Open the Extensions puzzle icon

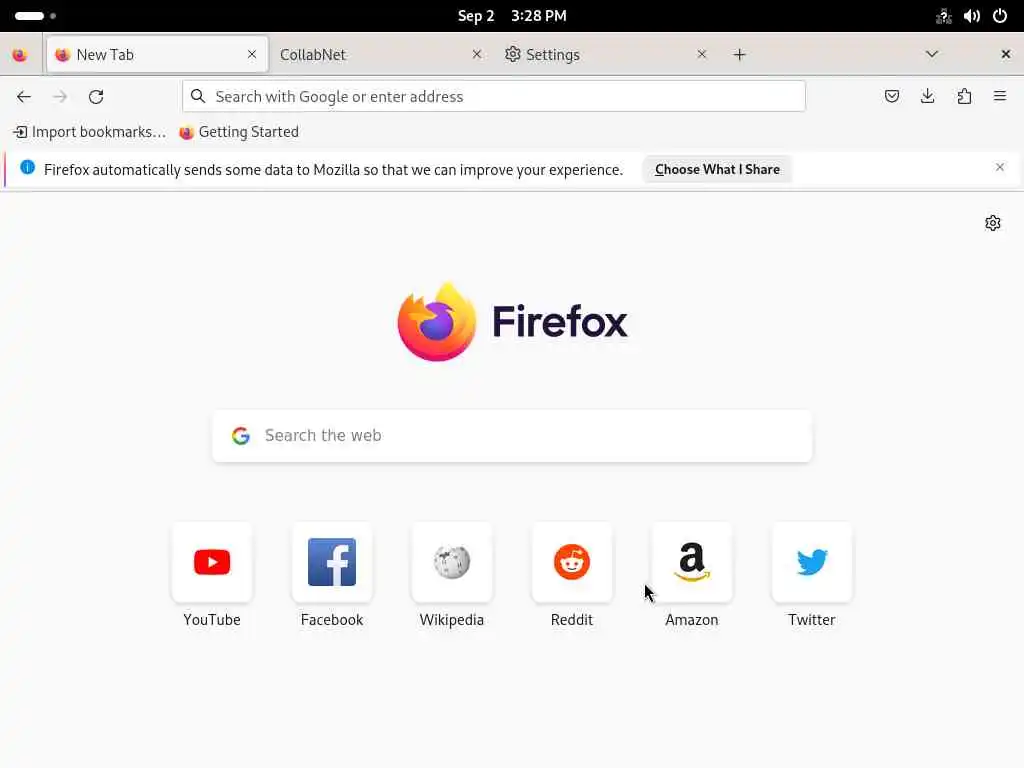(964, 97)
